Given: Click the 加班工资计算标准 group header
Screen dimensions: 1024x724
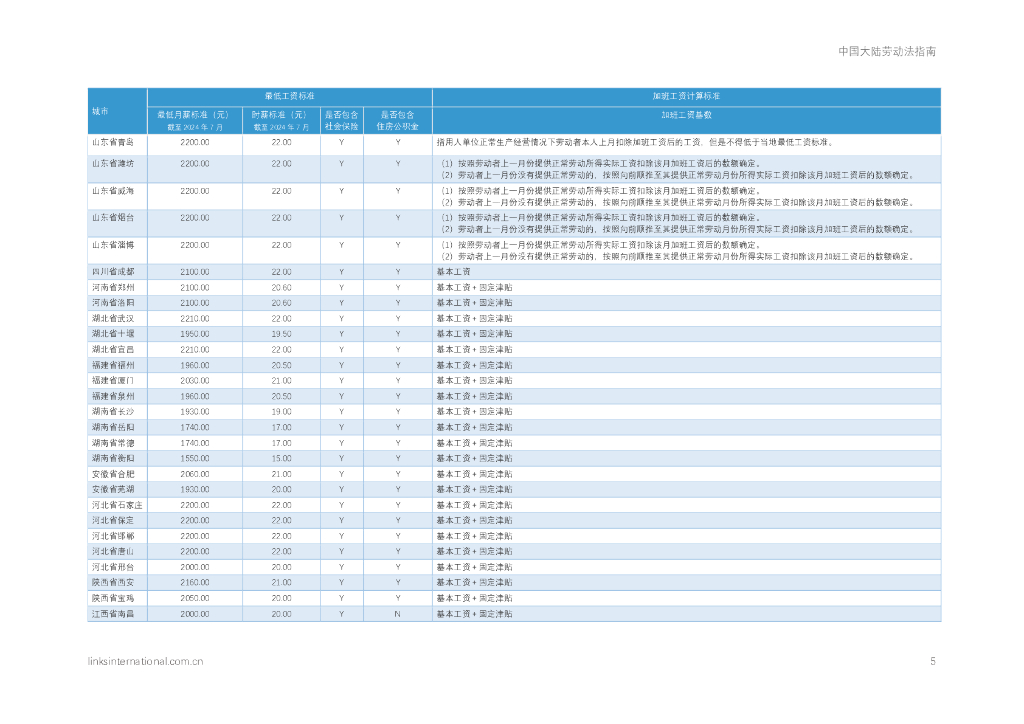Looking at the screenshot, I should (686, 96).
